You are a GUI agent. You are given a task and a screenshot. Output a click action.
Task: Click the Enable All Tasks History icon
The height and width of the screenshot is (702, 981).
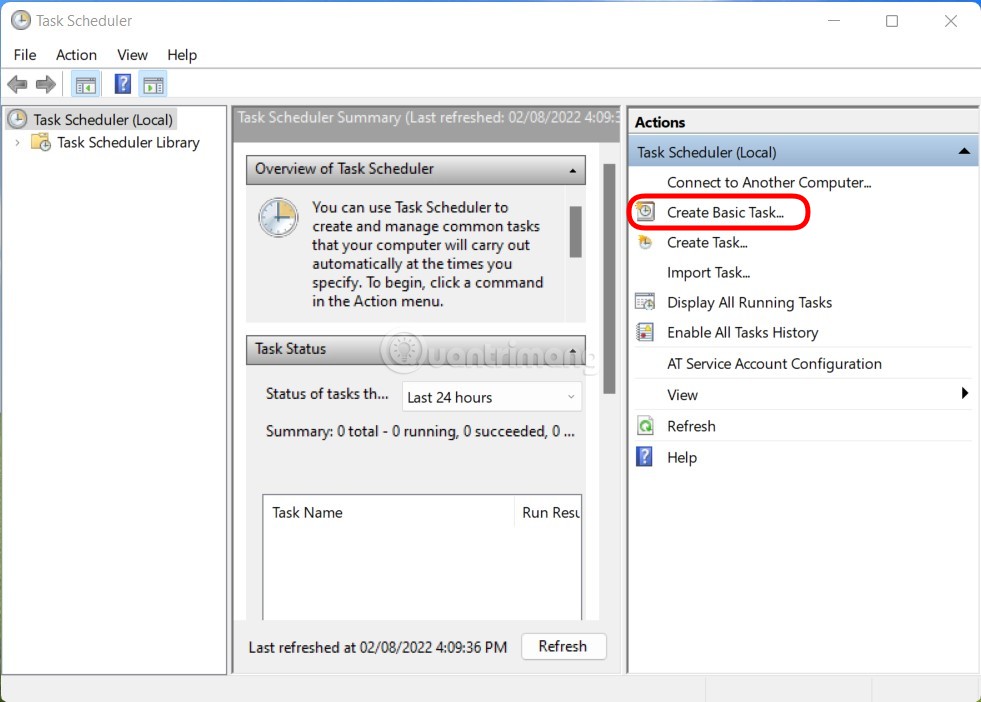point(645,332)
